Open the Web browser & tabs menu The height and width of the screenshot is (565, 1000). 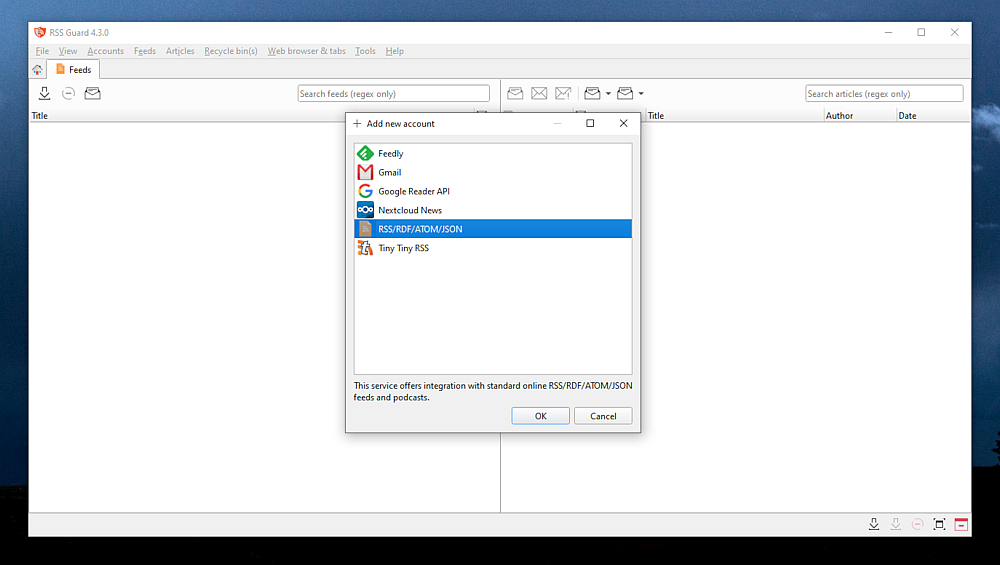click(306, 51)
